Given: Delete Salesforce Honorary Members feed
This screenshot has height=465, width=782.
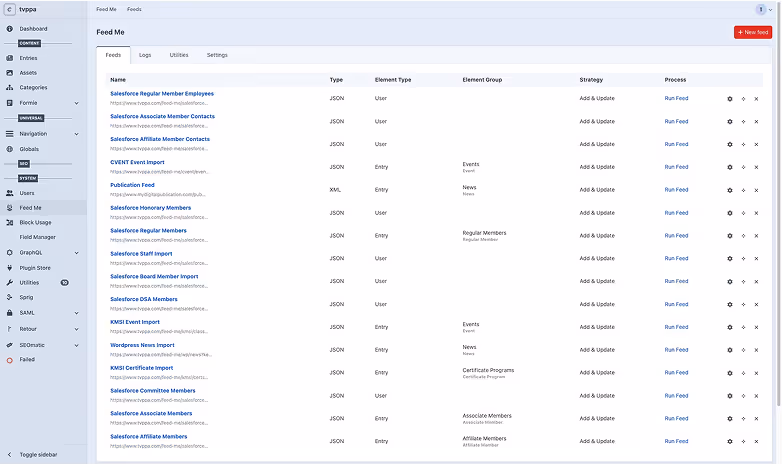Looking at the screenshot, I should (x=756, y=213).
